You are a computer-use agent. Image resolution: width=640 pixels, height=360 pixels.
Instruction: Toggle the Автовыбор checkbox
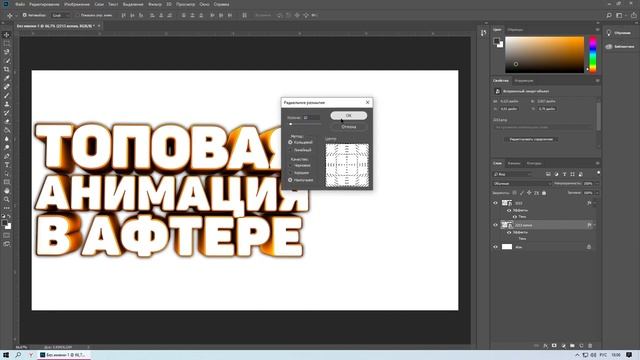24,15
